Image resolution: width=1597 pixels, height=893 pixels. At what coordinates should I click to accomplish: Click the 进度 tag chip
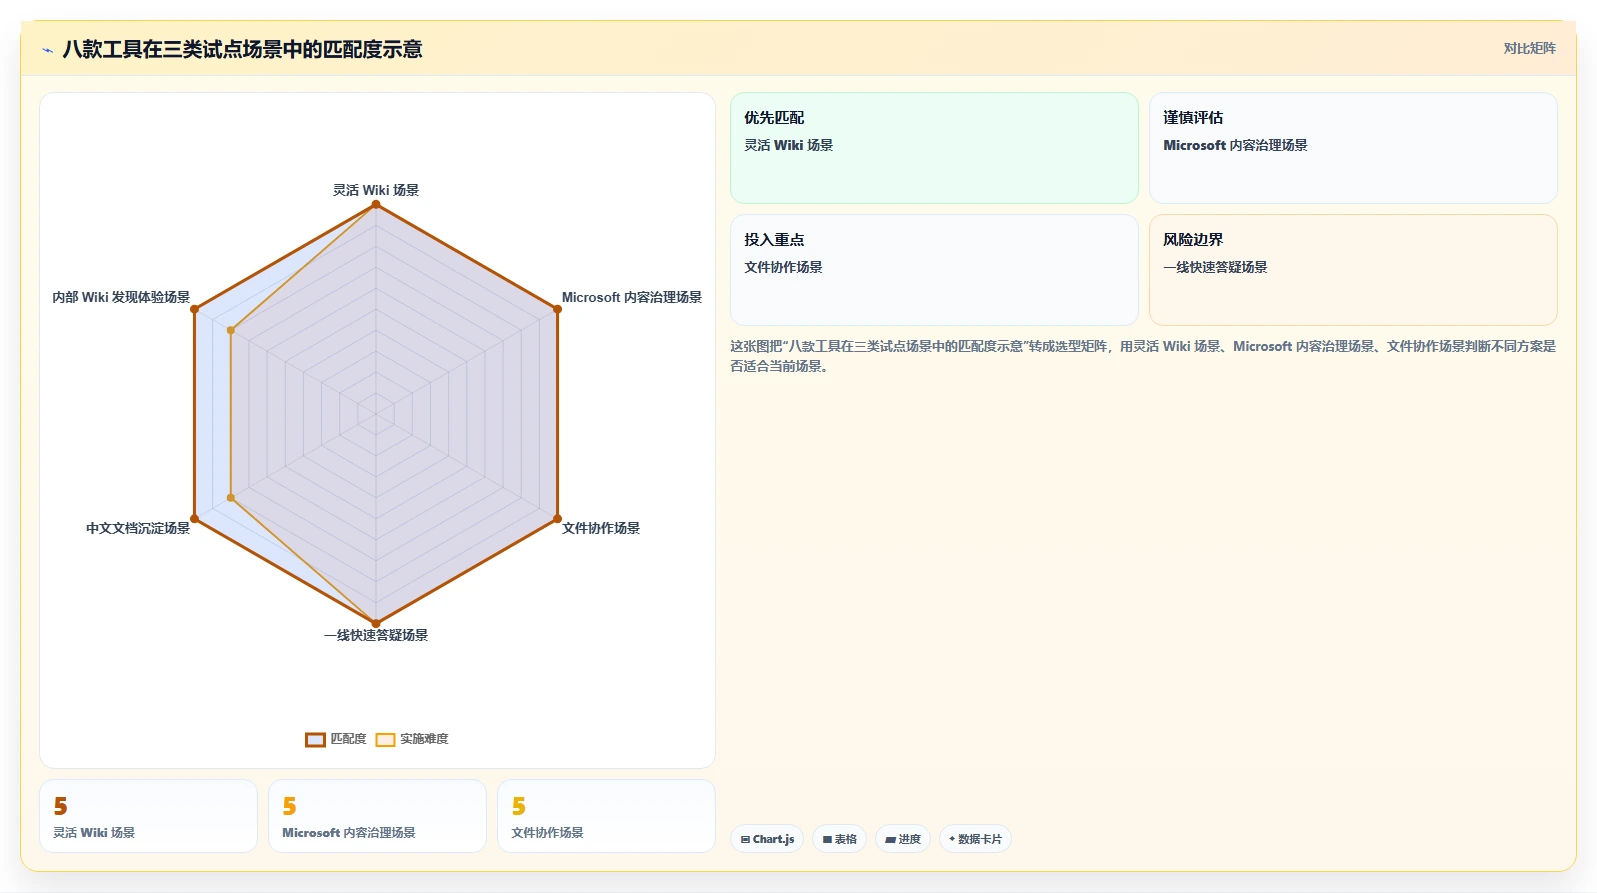click(903, 839)
